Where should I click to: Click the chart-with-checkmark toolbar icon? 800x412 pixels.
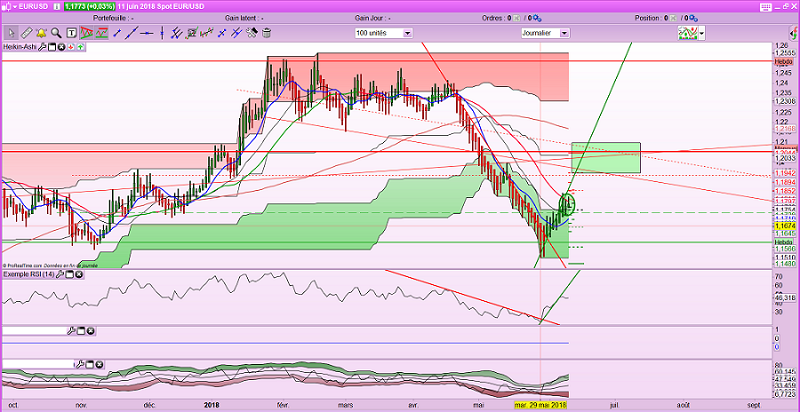pyautogui.click(x=192, y=33)
